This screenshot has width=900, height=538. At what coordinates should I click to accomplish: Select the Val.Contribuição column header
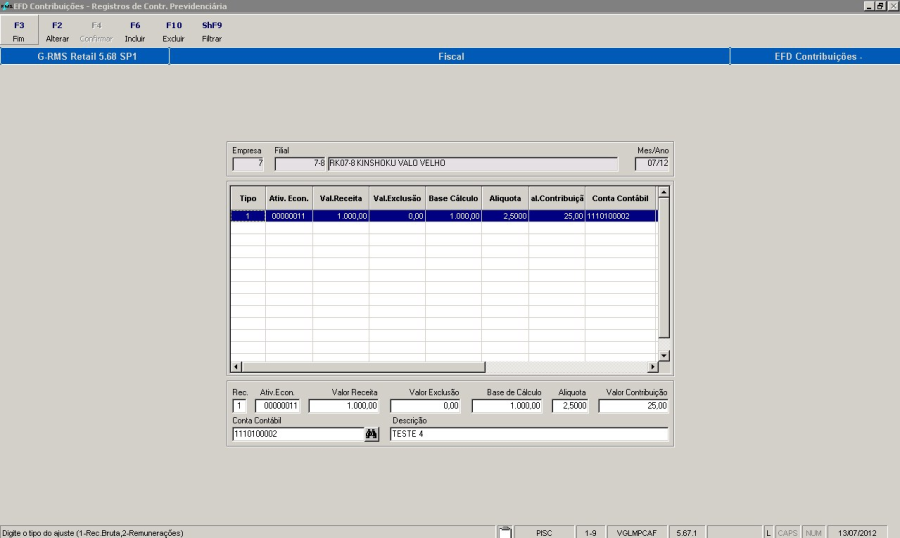557,198
